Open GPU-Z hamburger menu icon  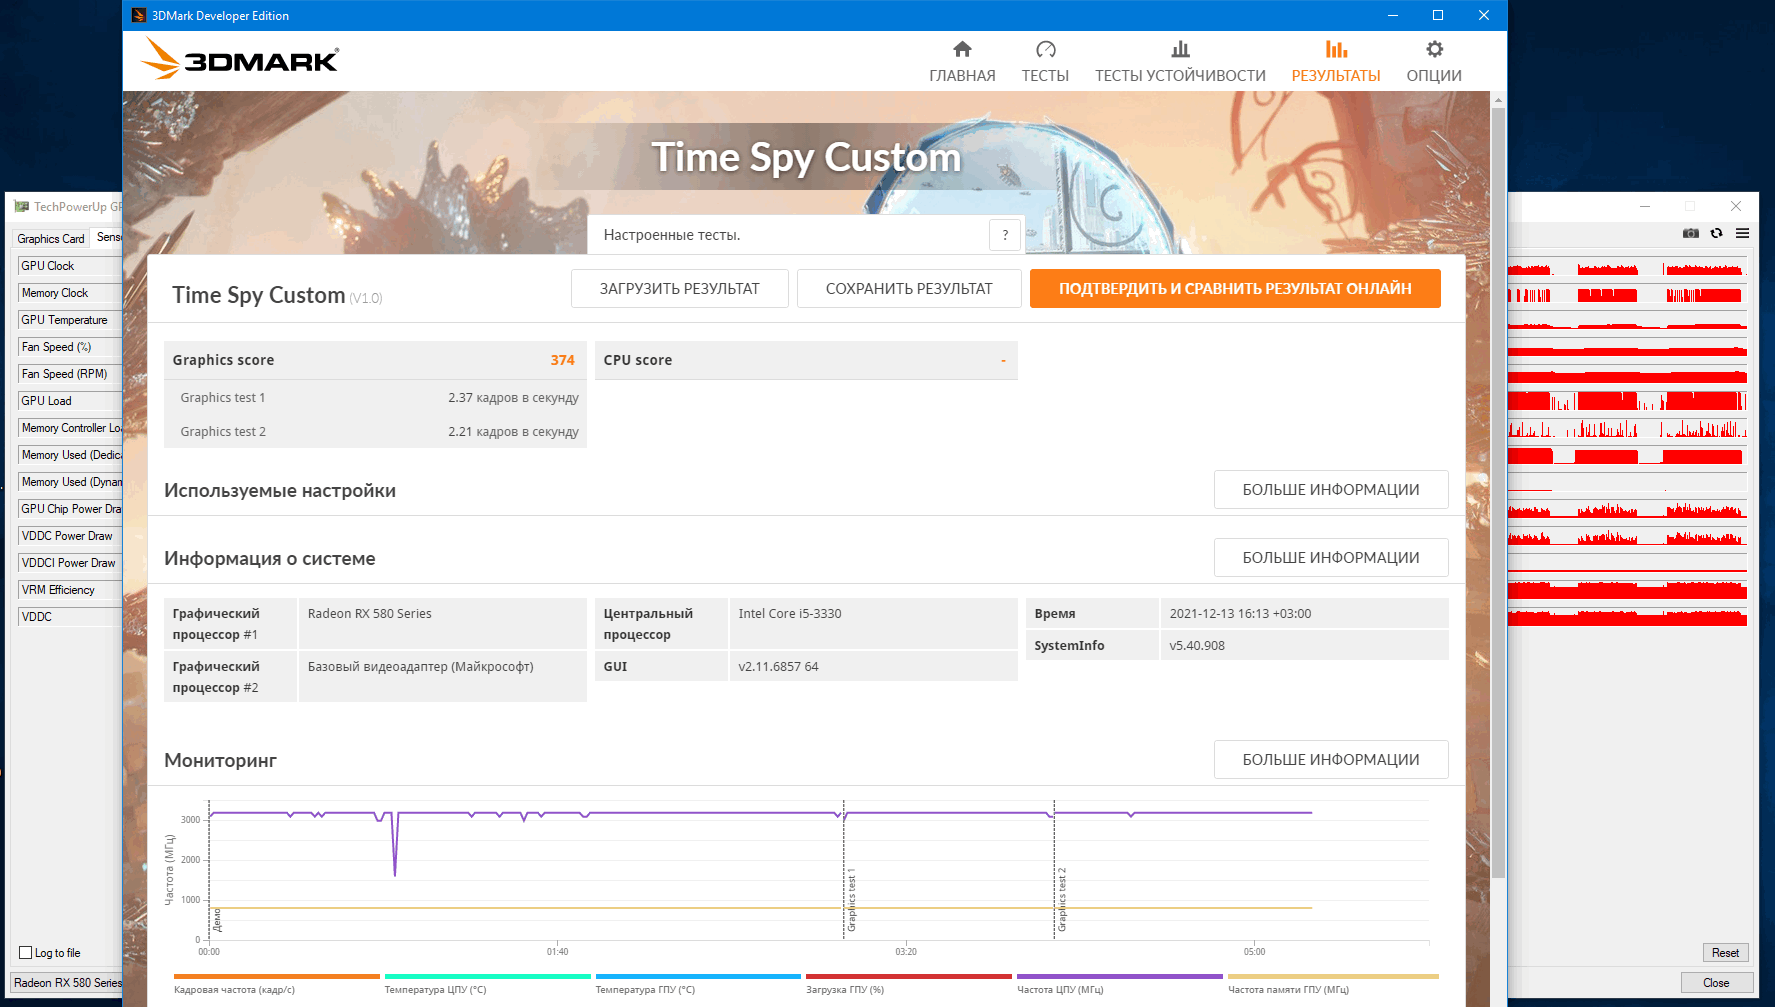(1743, 233)
